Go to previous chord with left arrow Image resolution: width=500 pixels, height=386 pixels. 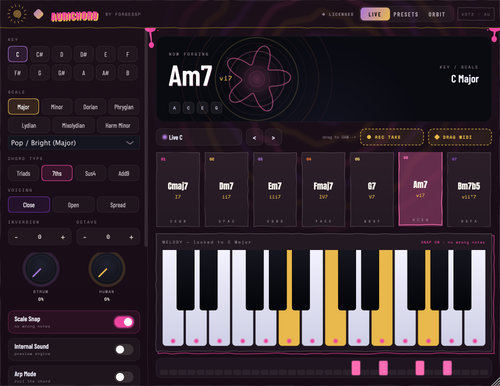click(254, 137)
